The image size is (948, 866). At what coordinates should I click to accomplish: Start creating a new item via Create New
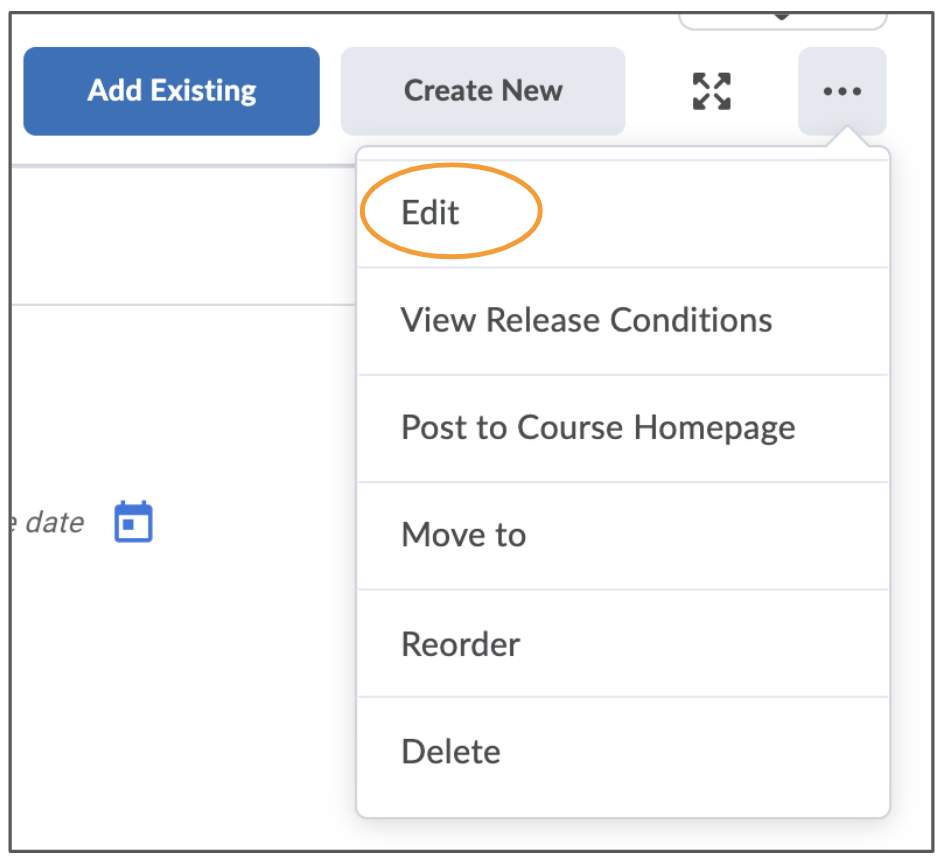click(x=482, y=91)
